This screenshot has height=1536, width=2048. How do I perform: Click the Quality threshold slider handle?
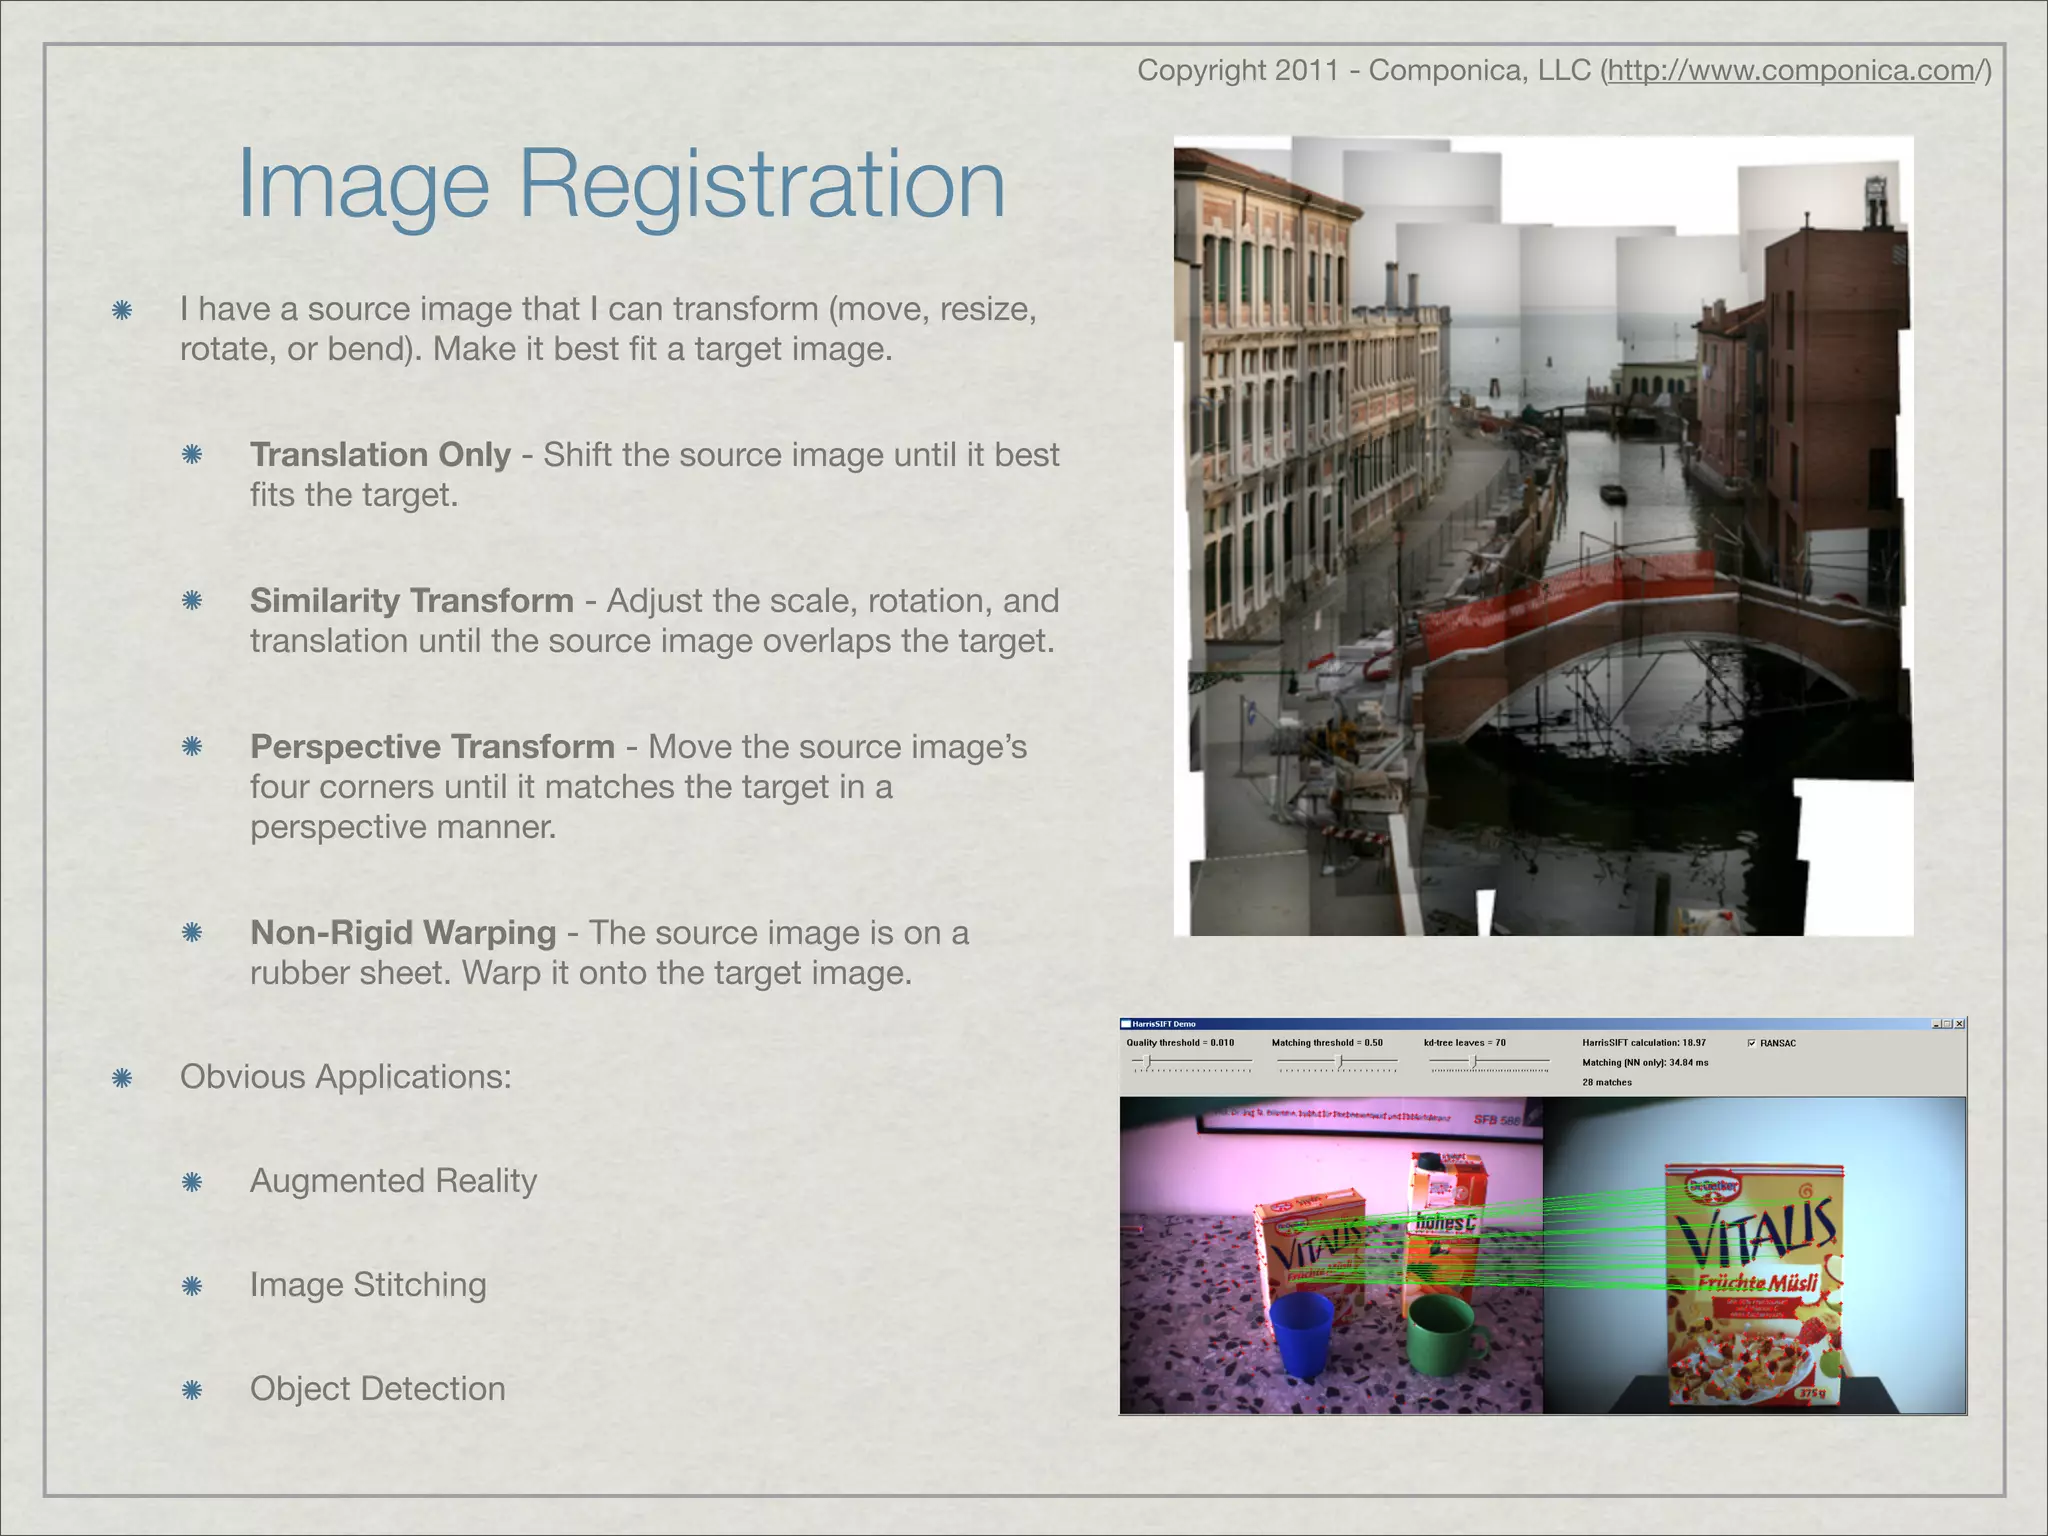[1147, 1061]
